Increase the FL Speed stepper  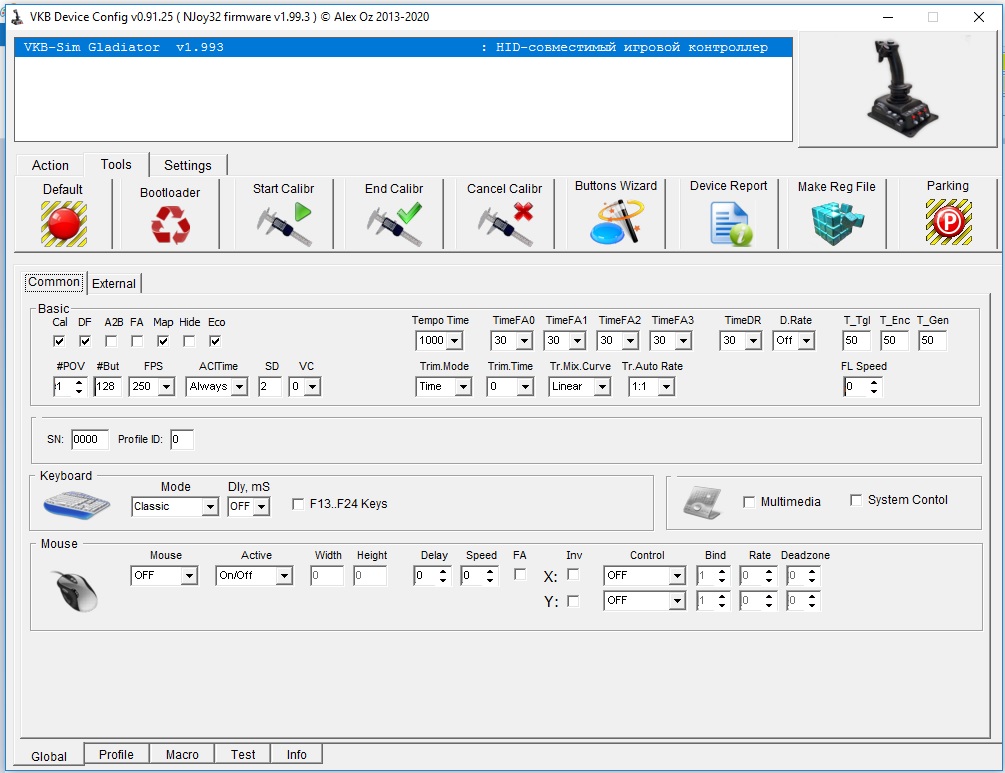coord(874,383)
